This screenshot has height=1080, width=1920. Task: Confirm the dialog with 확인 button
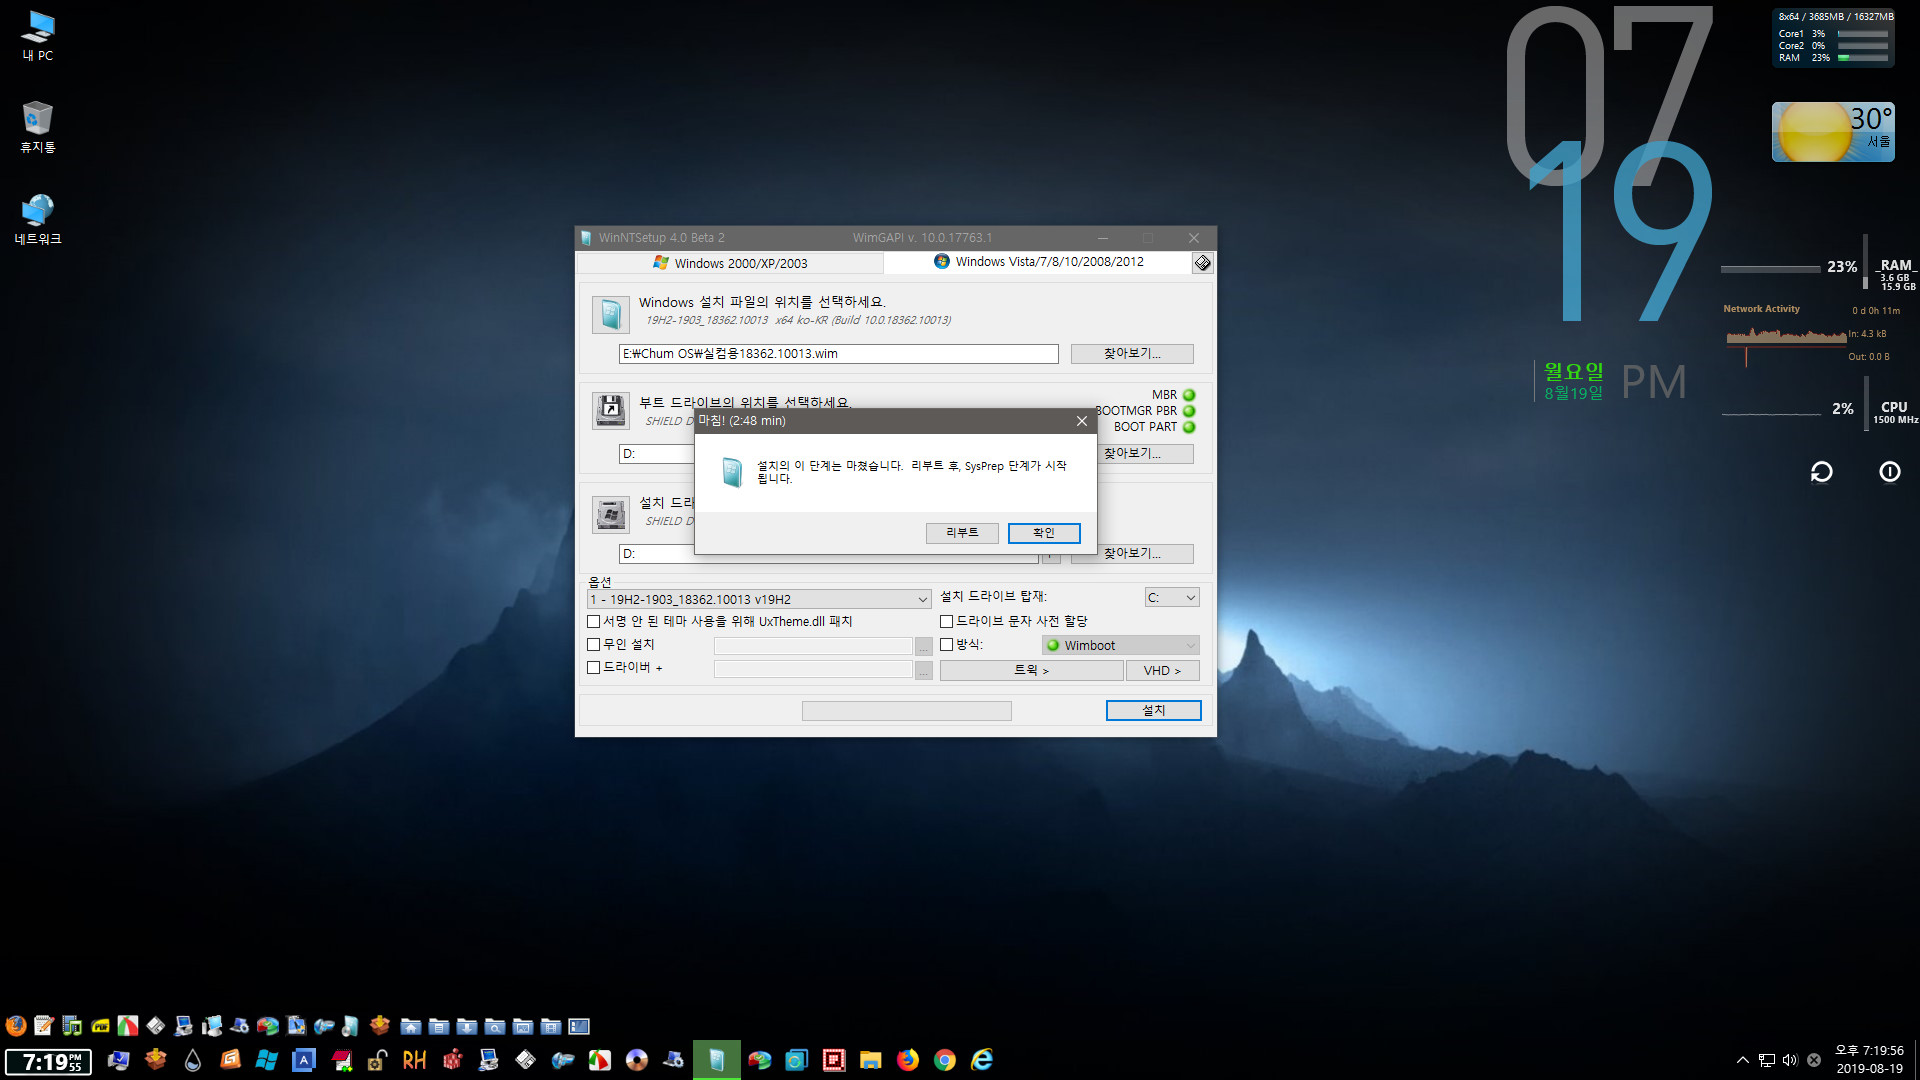tap(1044, 533)
